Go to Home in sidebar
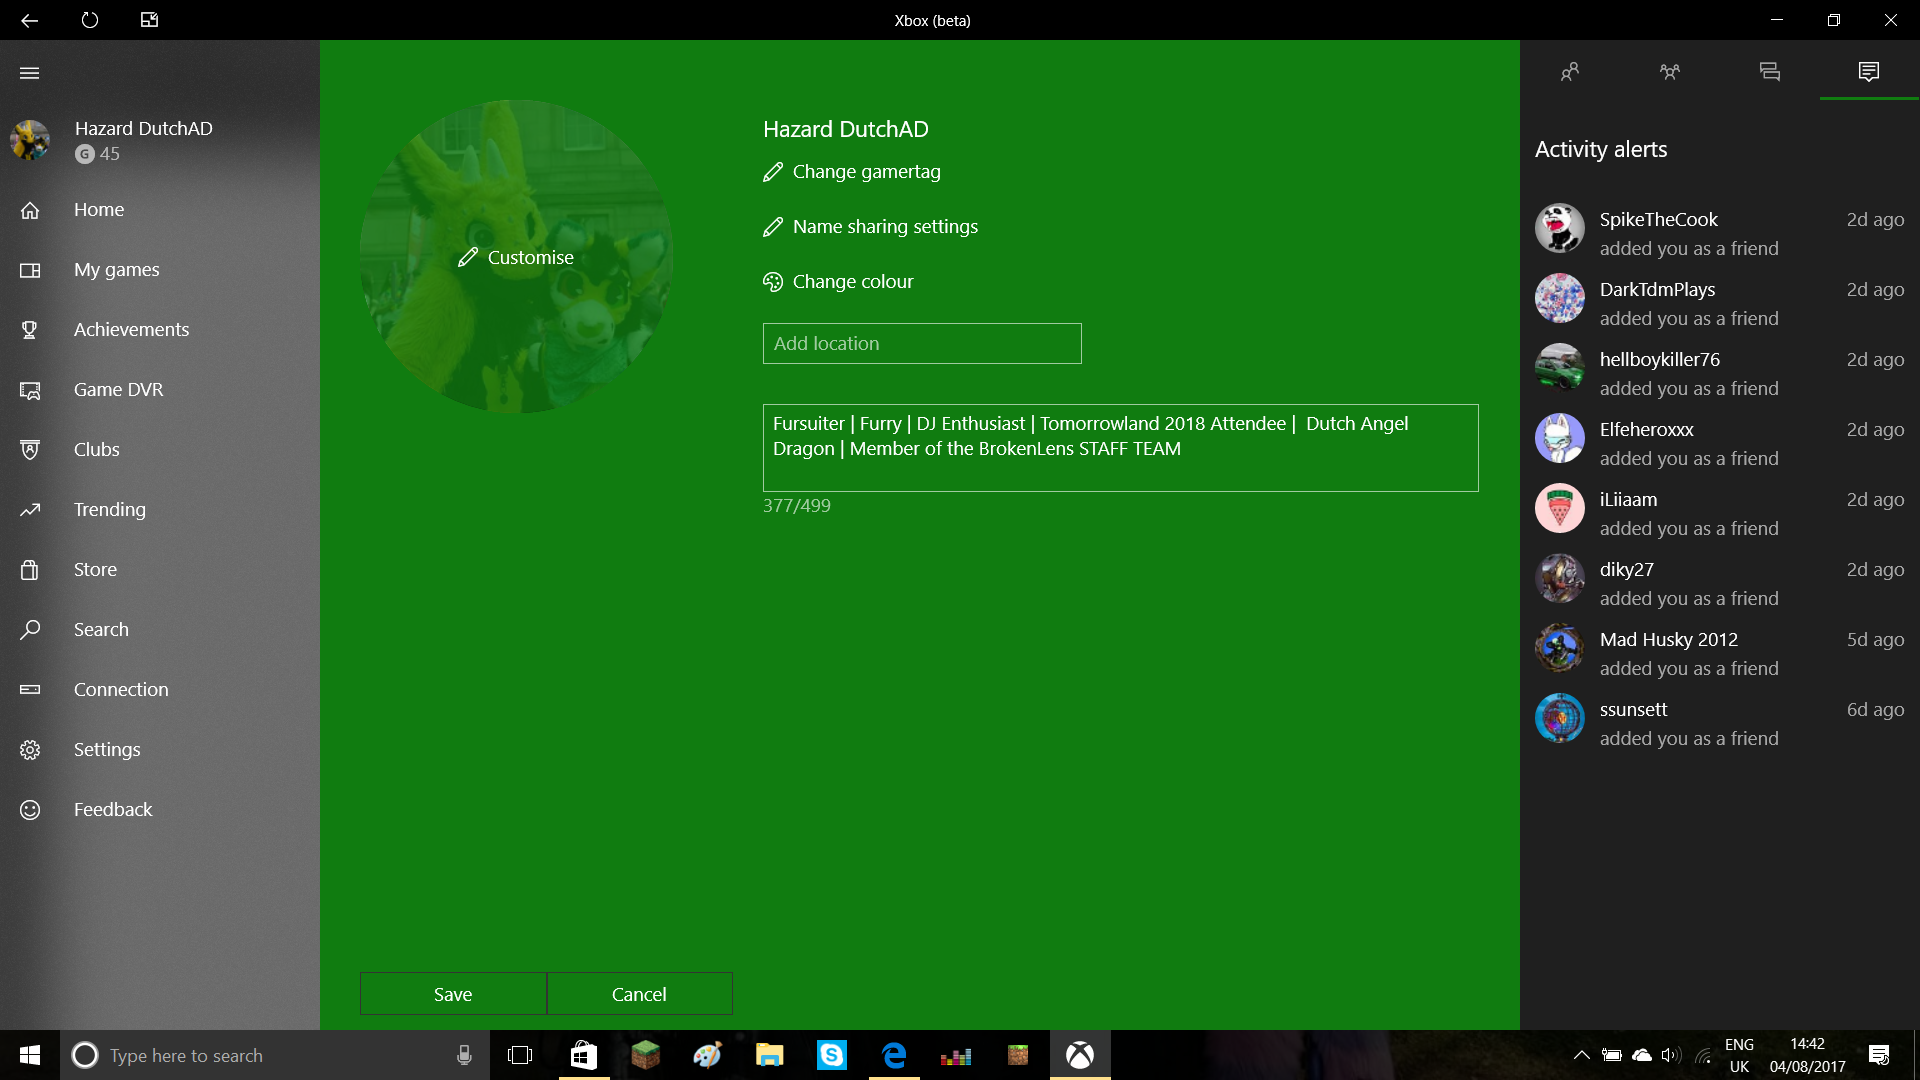This screenshot has width=1920, height=1080. (x=160, y=210)
